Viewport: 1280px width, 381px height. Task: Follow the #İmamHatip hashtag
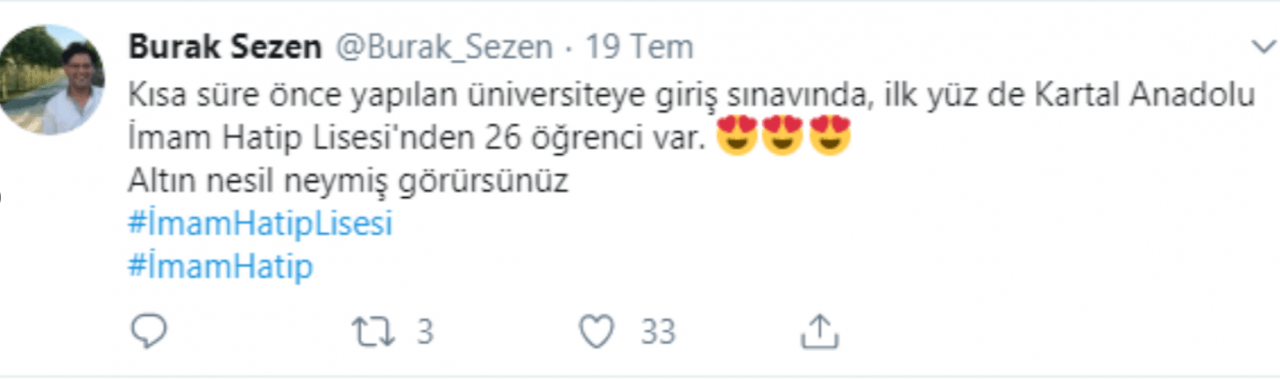coord(221,267)
